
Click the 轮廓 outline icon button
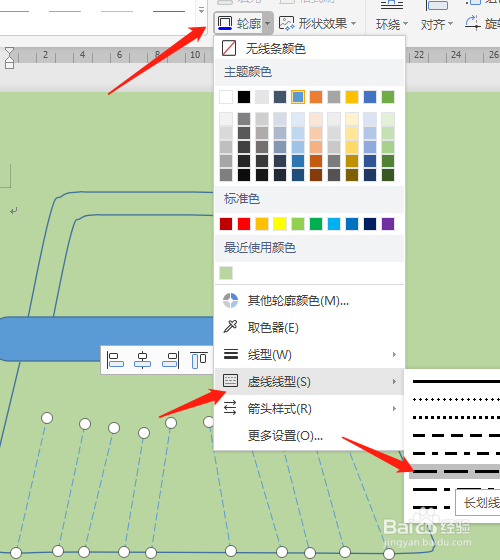[x=225, y=23]
